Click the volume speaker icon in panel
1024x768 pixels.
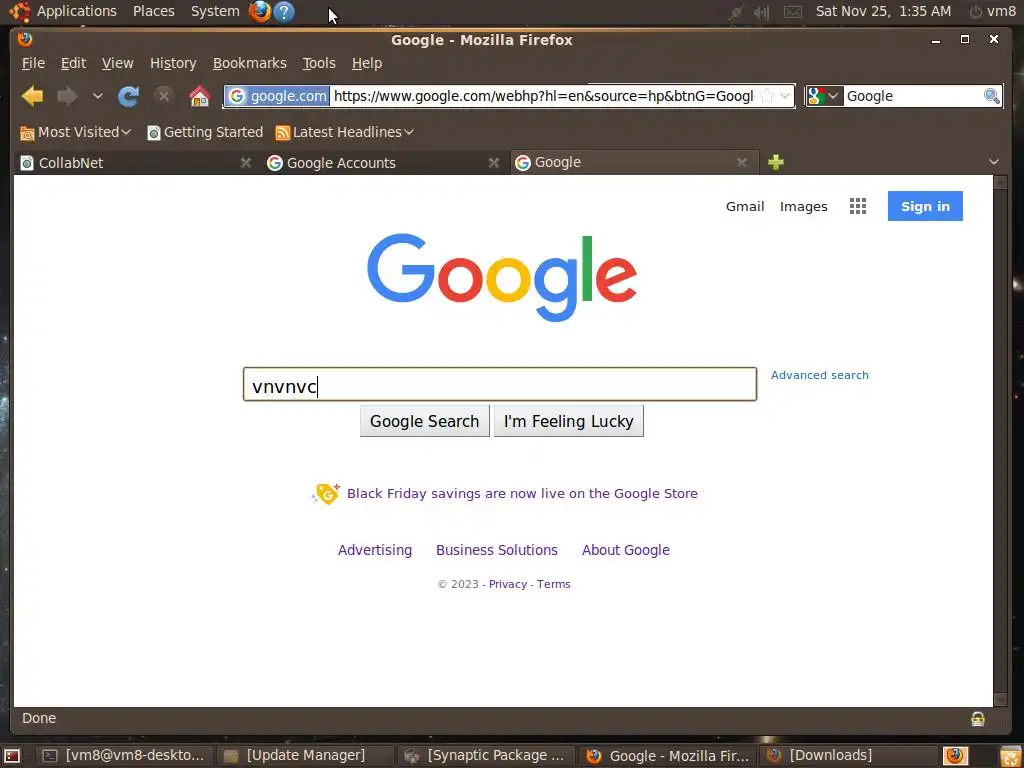pos(761,12)
